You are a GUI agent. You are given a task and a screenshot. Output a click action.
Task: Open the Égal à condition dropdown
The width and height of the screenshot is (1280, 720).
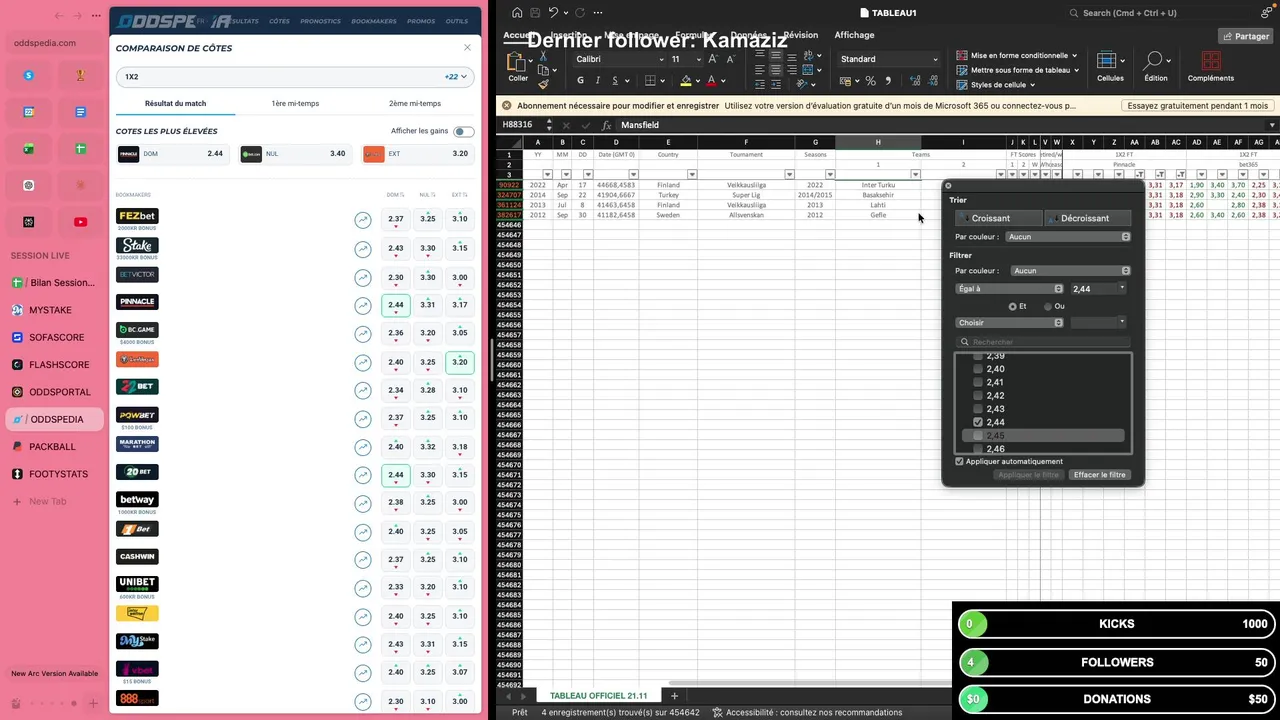coord(1009,289)
